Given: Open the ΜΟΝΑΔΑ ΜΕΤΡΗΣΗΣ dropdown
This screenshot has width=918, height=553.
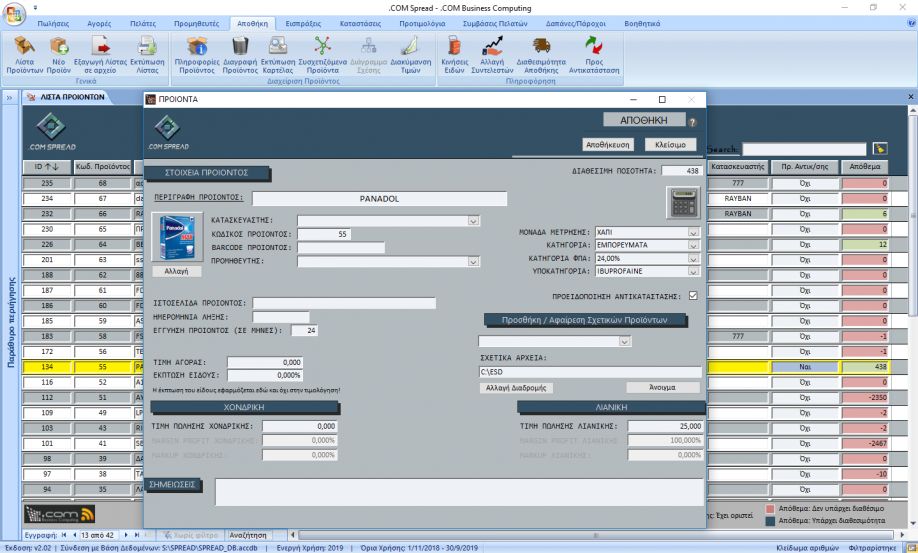Looking at the screenshot, I should pos(693,232).
